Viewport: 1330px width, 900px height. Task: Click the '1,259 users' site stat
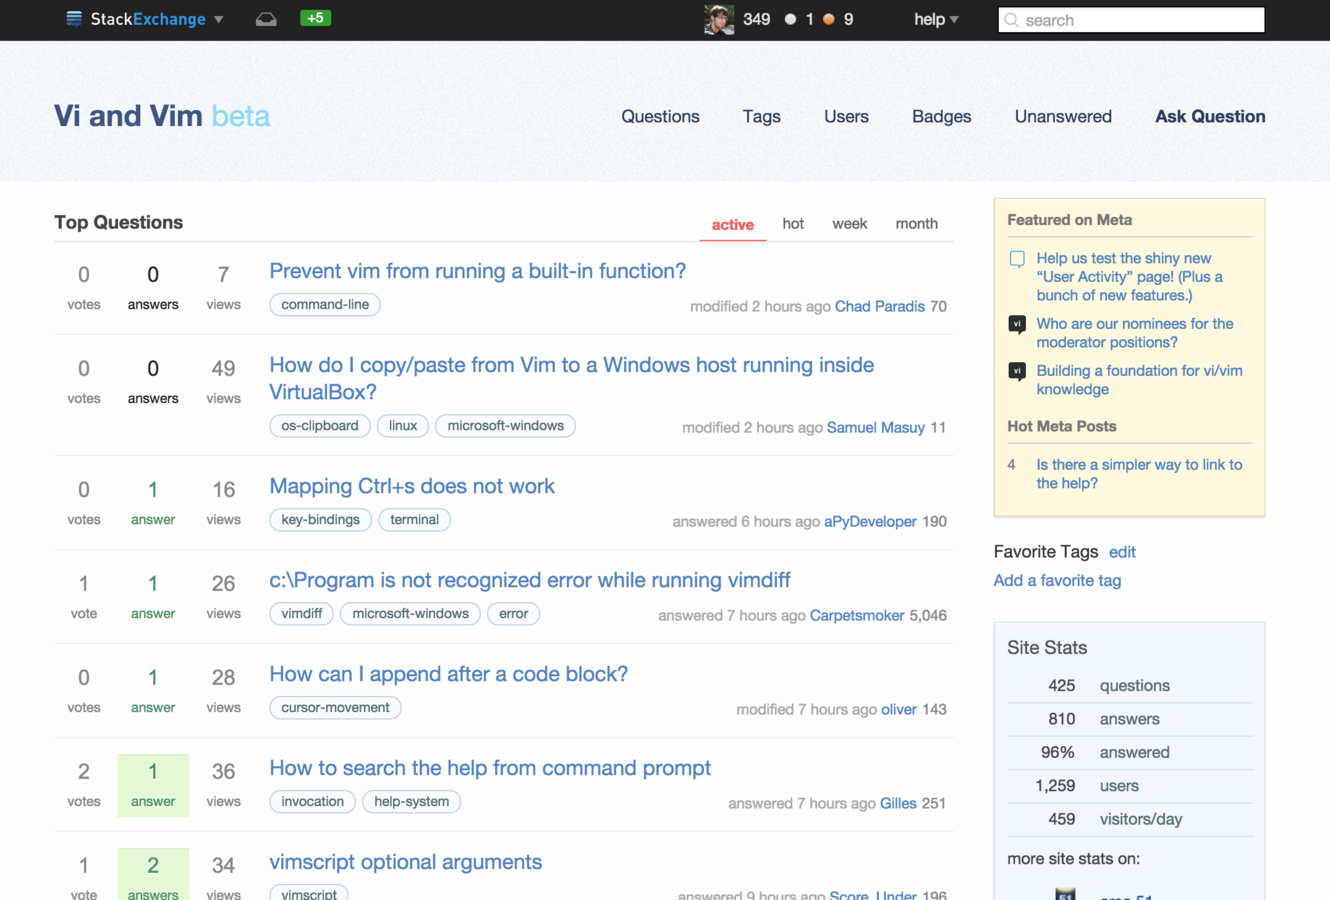1130,786
